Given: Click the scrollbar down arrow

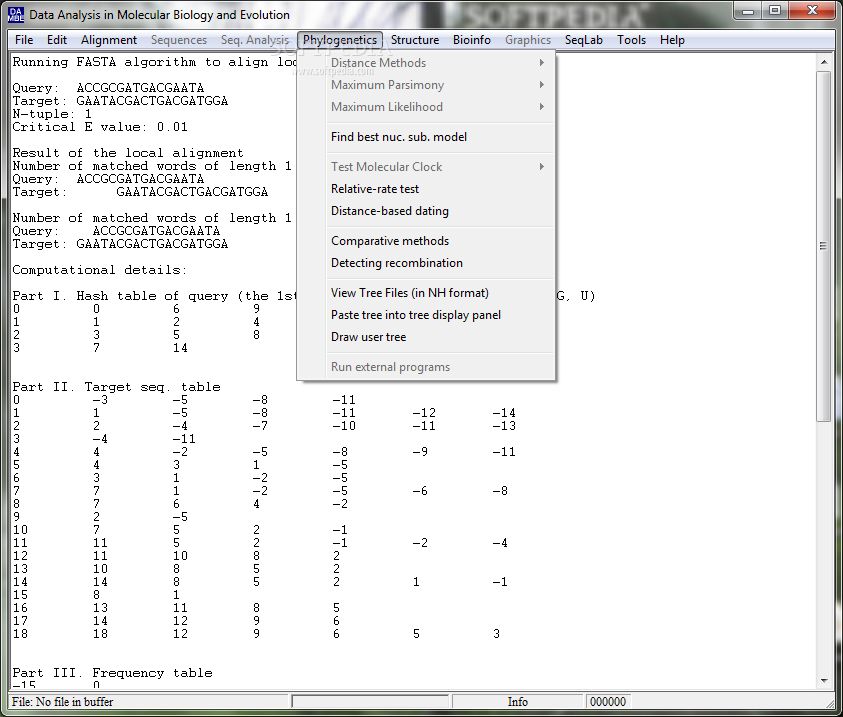Looking at the screenshot, I should [824, 680].
